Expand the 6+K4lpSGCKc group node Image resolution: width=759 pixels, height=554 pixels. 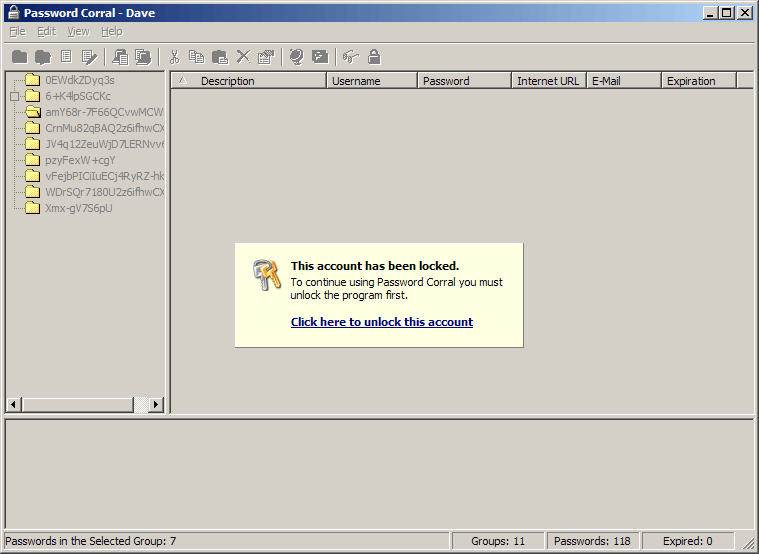[15, 96]
